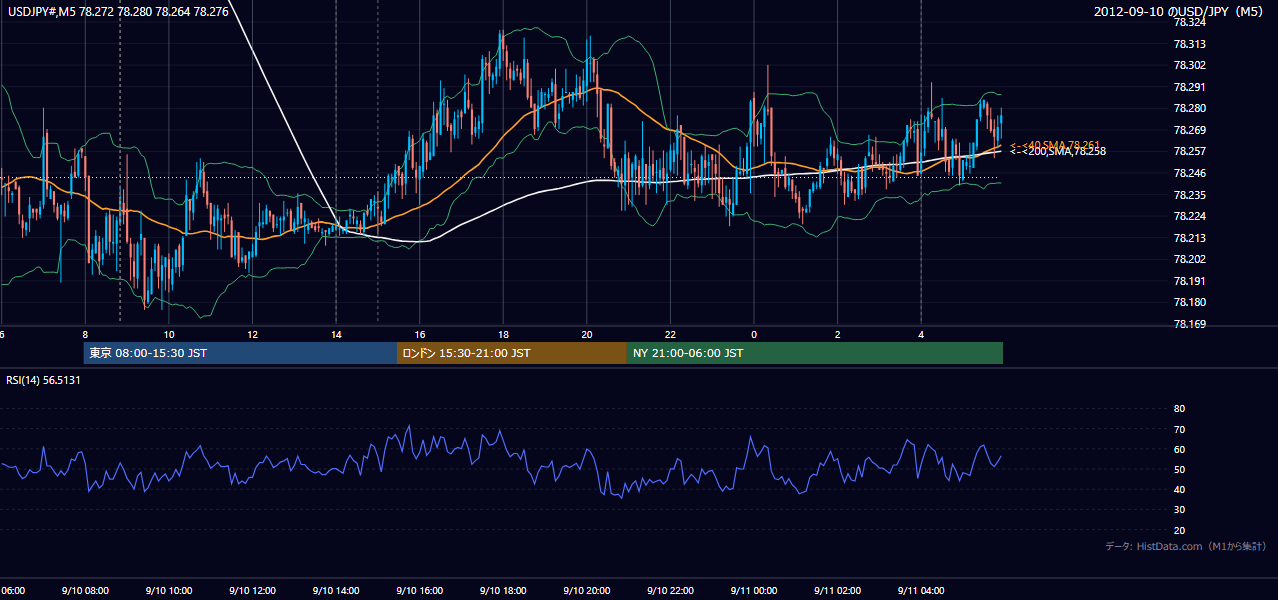Click bottom time label 9/11 02:00
Viewport: 1278px width, 600px height.
pos(837,591)
